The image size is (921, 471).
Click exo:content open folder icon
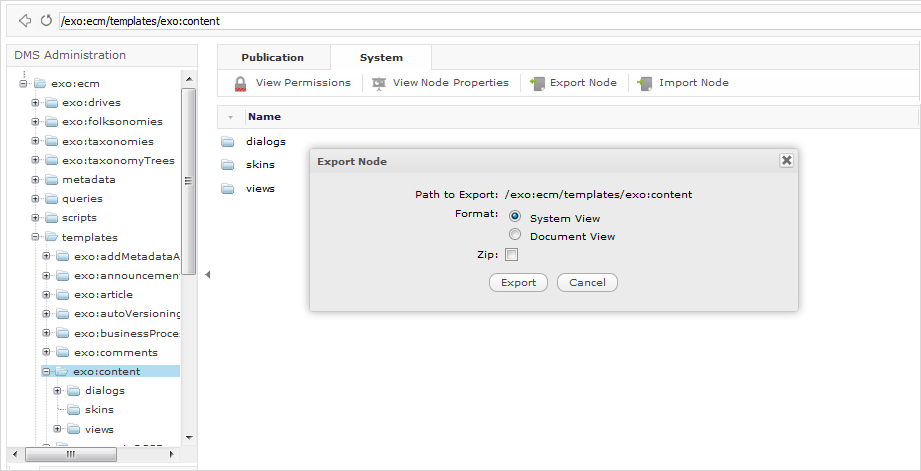[x=62, y=372]
